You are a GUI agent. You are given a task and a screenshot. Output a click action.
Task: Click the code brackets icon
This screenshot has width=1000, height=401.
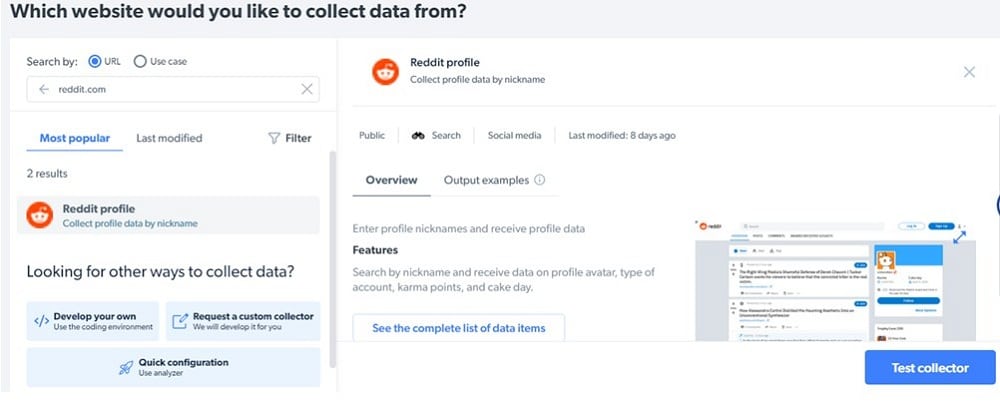[x=41, y=321]
